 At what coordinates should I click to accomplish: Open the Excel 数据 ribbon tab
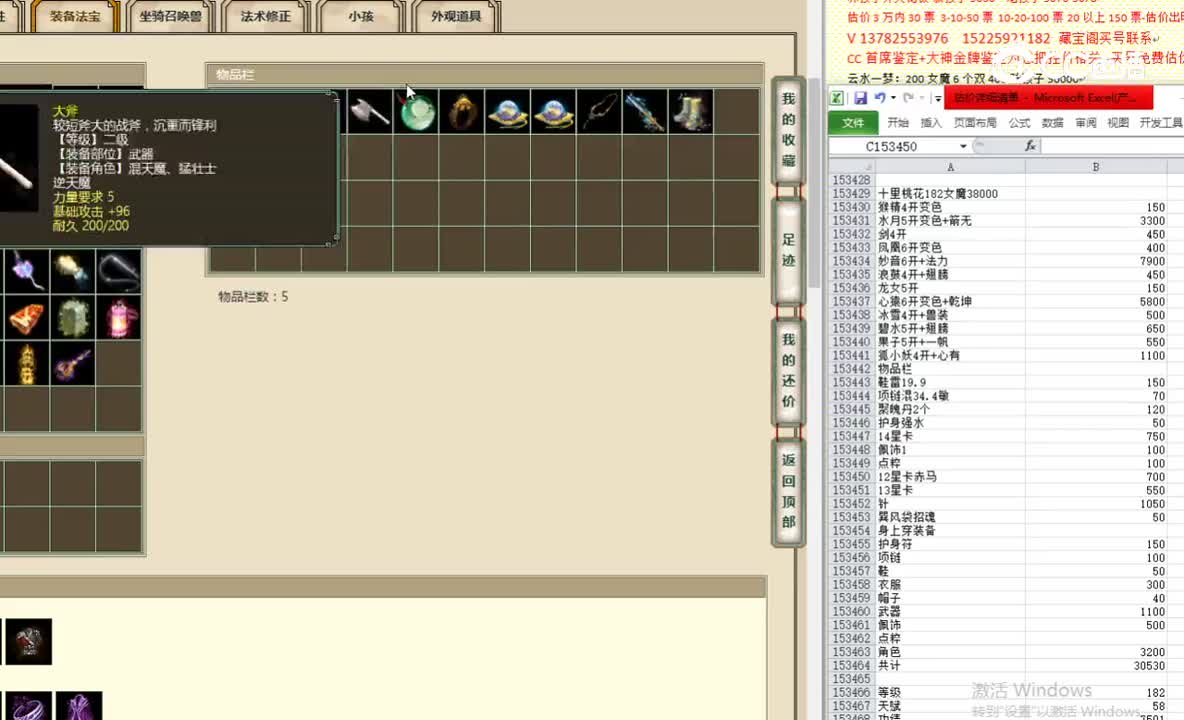pos(1053,122)
